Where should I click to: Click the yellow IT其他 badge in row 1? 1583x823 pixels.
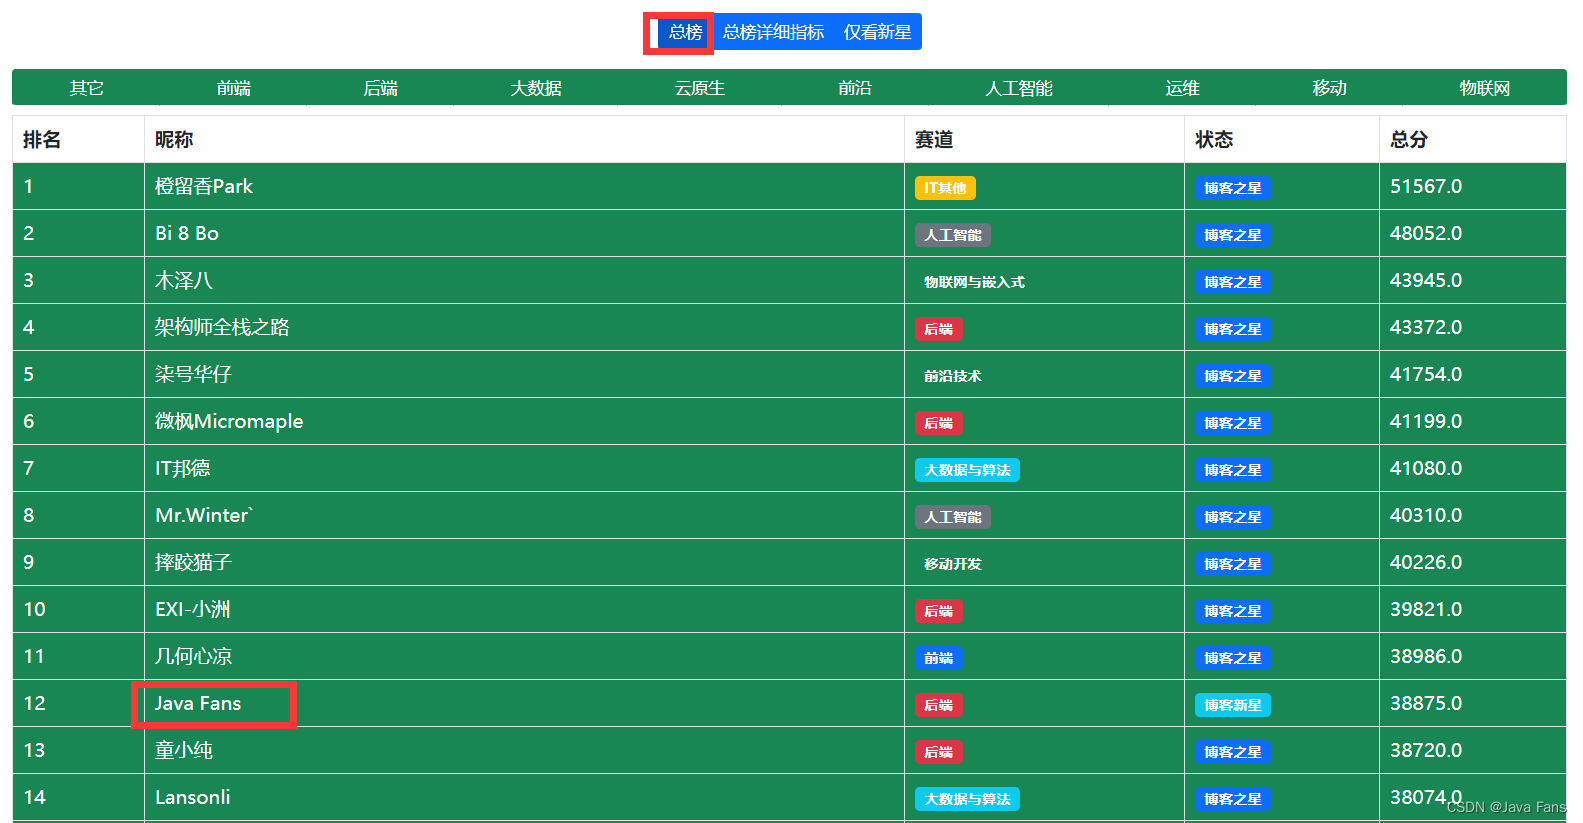[944, 188]
